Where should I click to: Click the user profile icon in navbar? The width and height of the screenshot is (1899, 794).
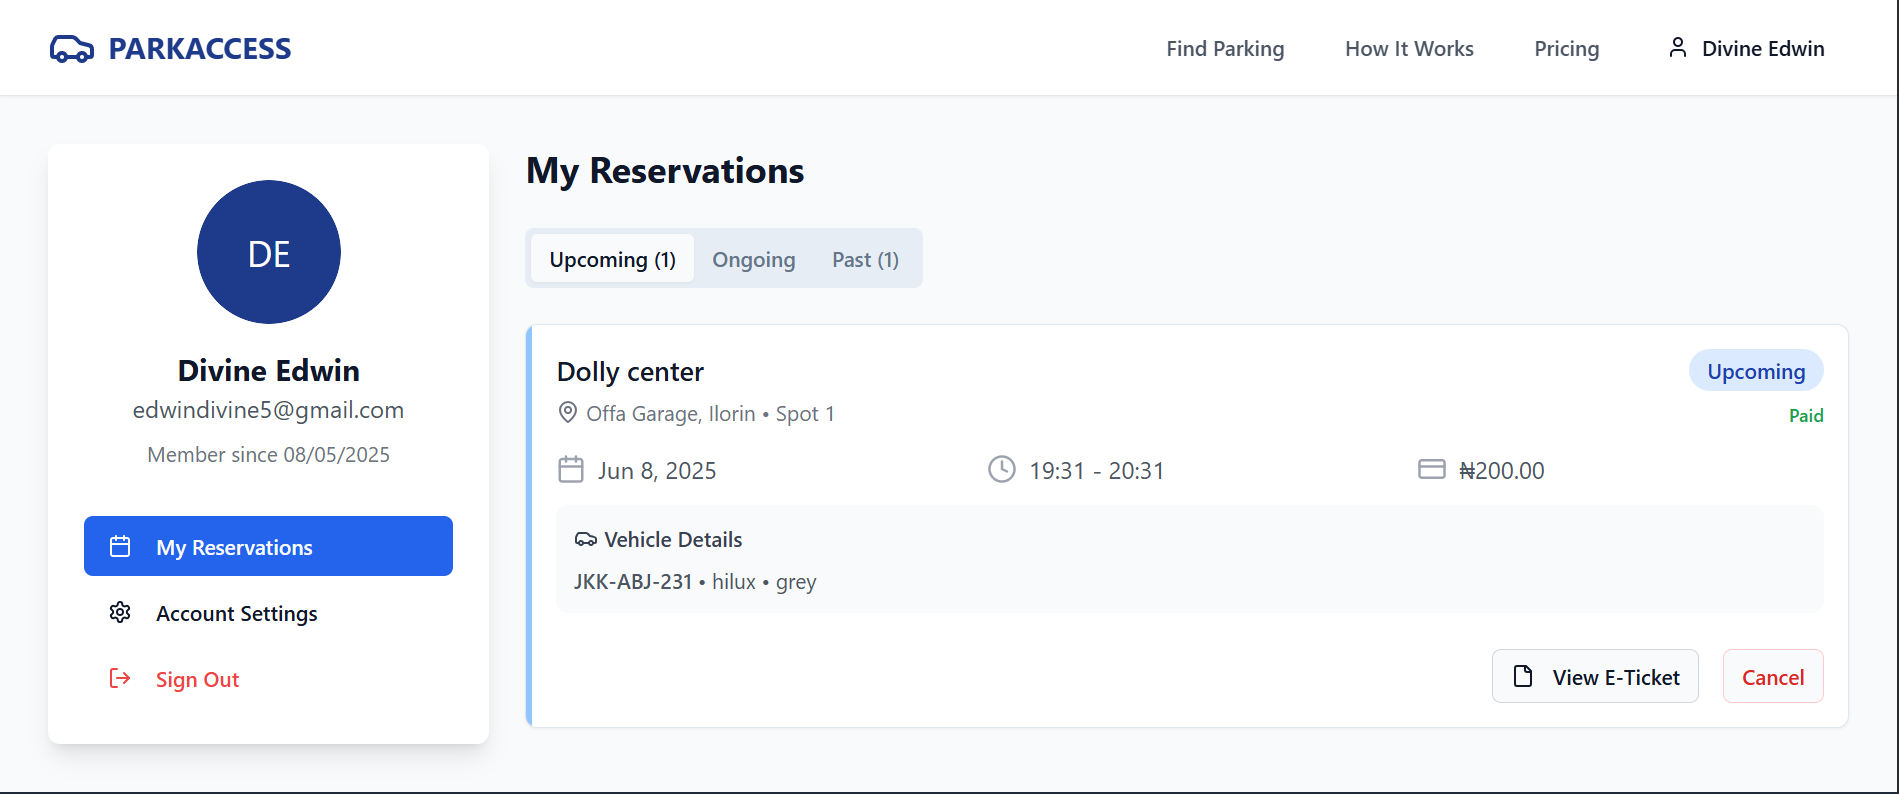pos(1678,48)
